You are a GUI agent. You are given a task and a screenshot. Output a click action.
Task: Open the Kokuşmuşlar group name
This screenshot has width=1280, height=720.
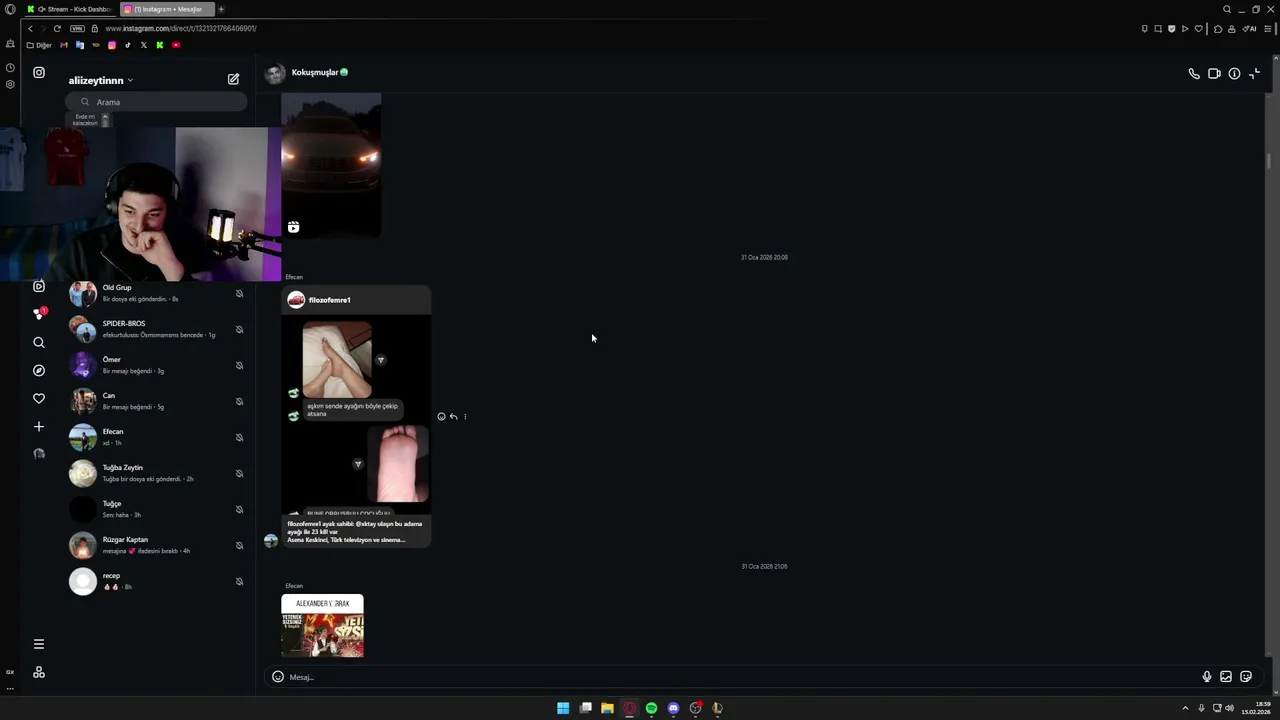coord(315,73)
